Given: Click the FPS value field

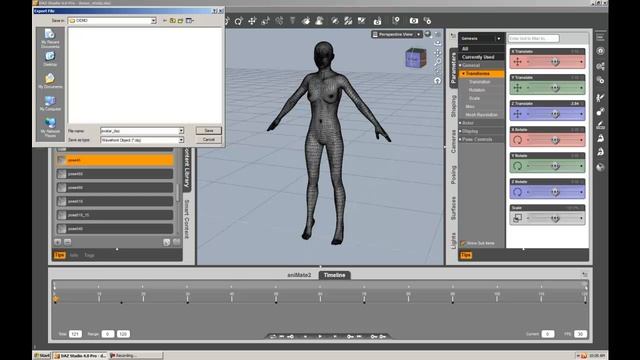Looking at the screenshot, I should (580, 334).
